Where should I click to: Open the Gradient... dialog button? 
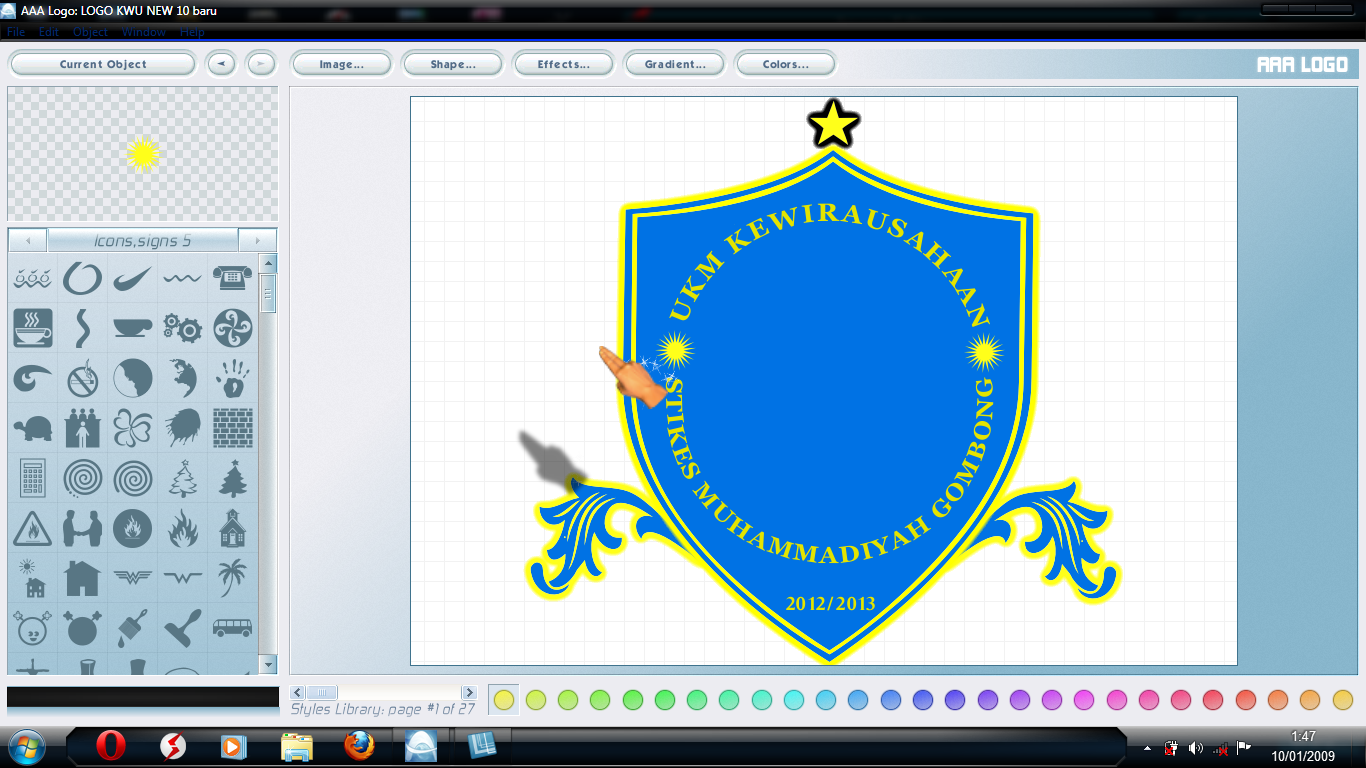point(674,64)
